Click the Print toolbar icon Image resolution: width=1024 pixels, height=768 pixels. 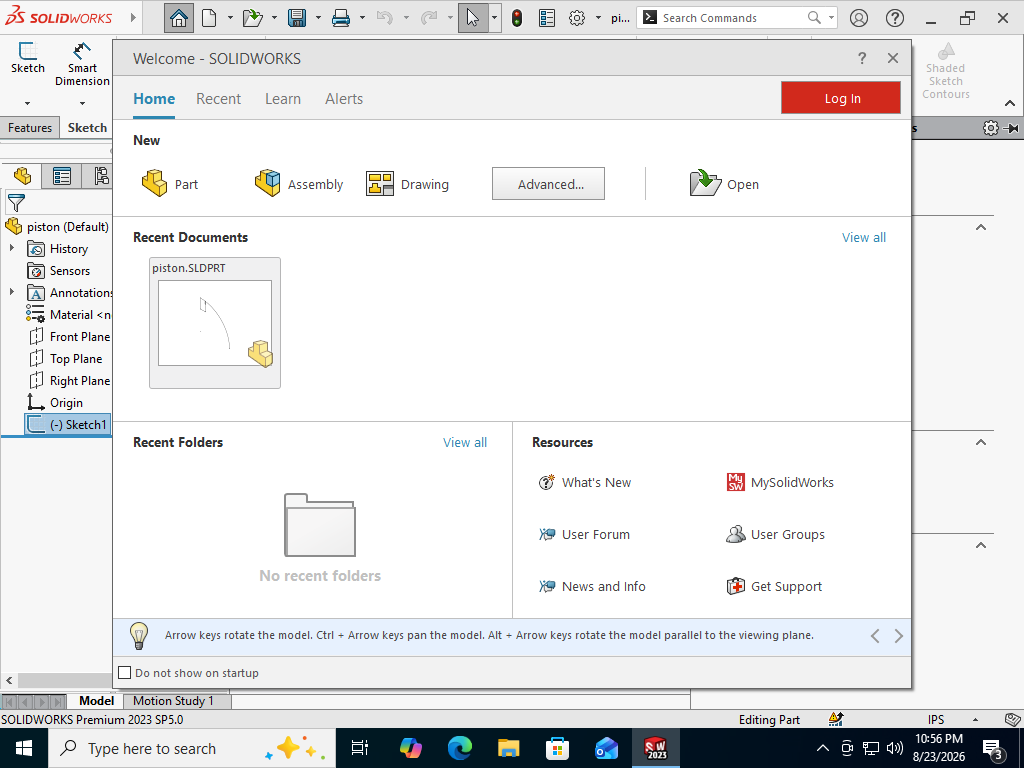click(x=341, y=18)
